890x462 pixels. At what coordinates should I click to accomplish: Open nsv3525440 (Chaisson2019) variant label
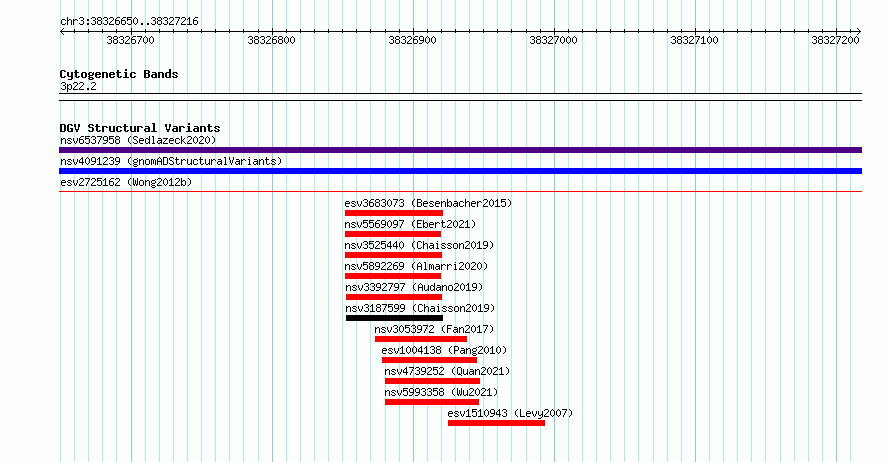pos(419,245)
